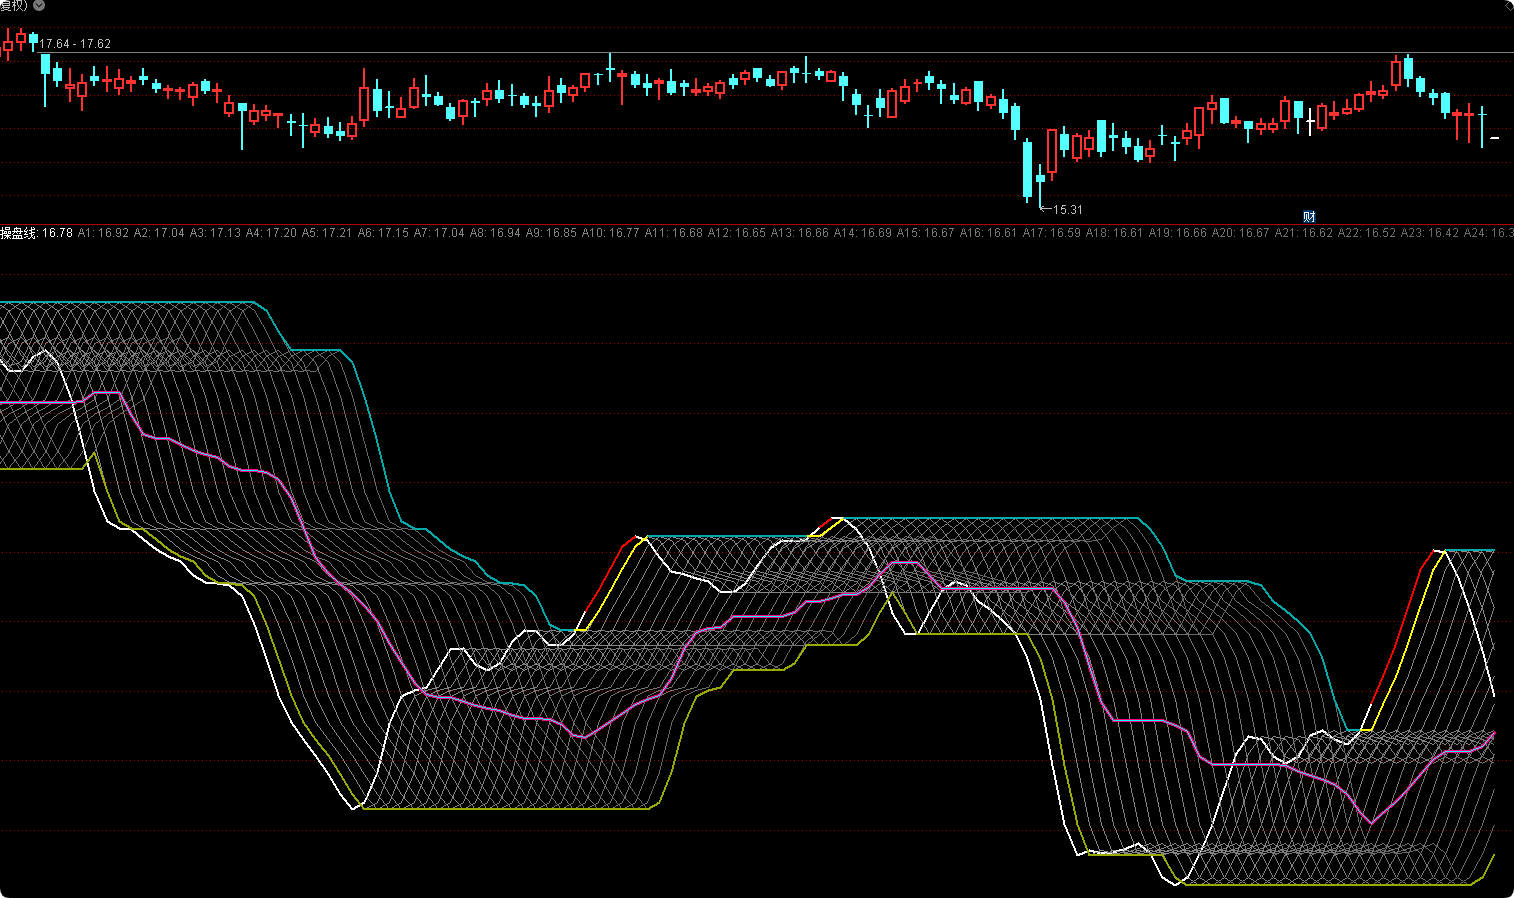Image resolution: width=1514 pixels, height=898 pixels.
Task: Select the large cyan candlestick at the 15.31 low
Action: point(1027,170)
